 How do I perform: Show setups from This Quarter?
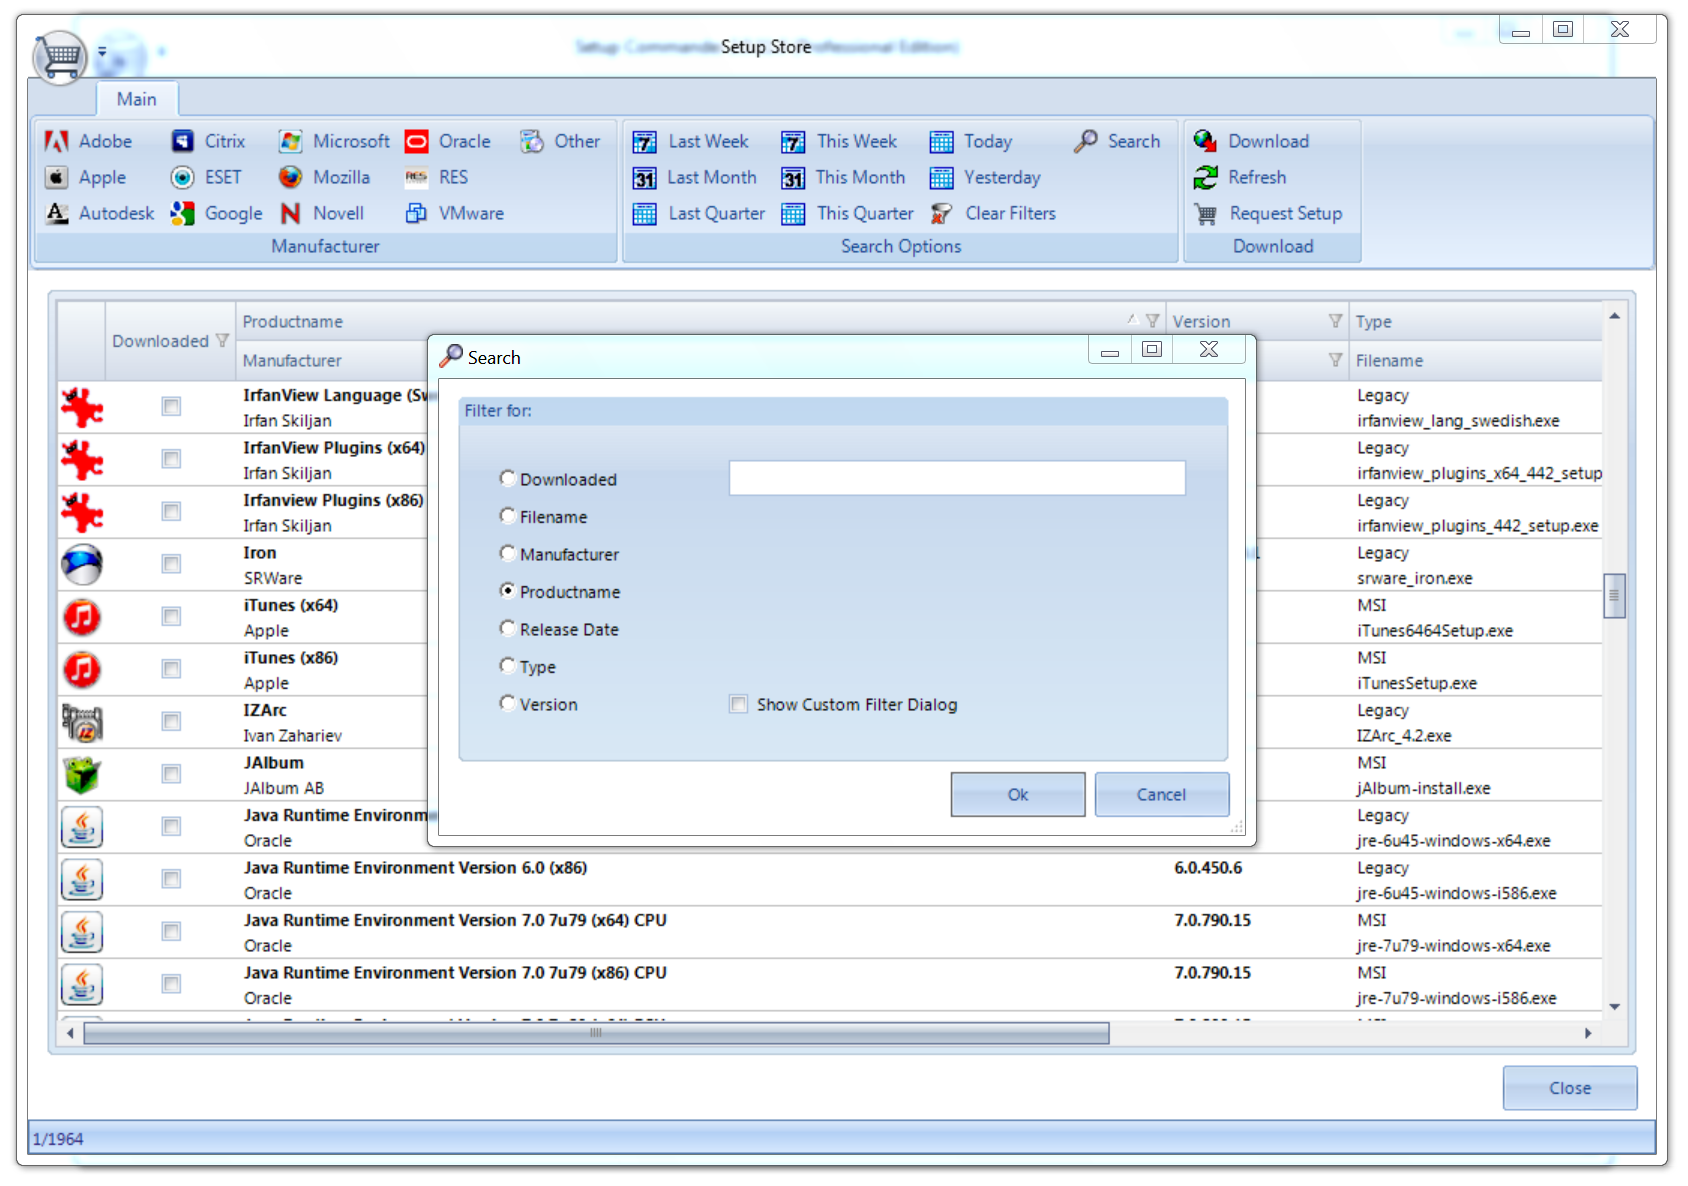pyautogui.click(x=847, y=213)
